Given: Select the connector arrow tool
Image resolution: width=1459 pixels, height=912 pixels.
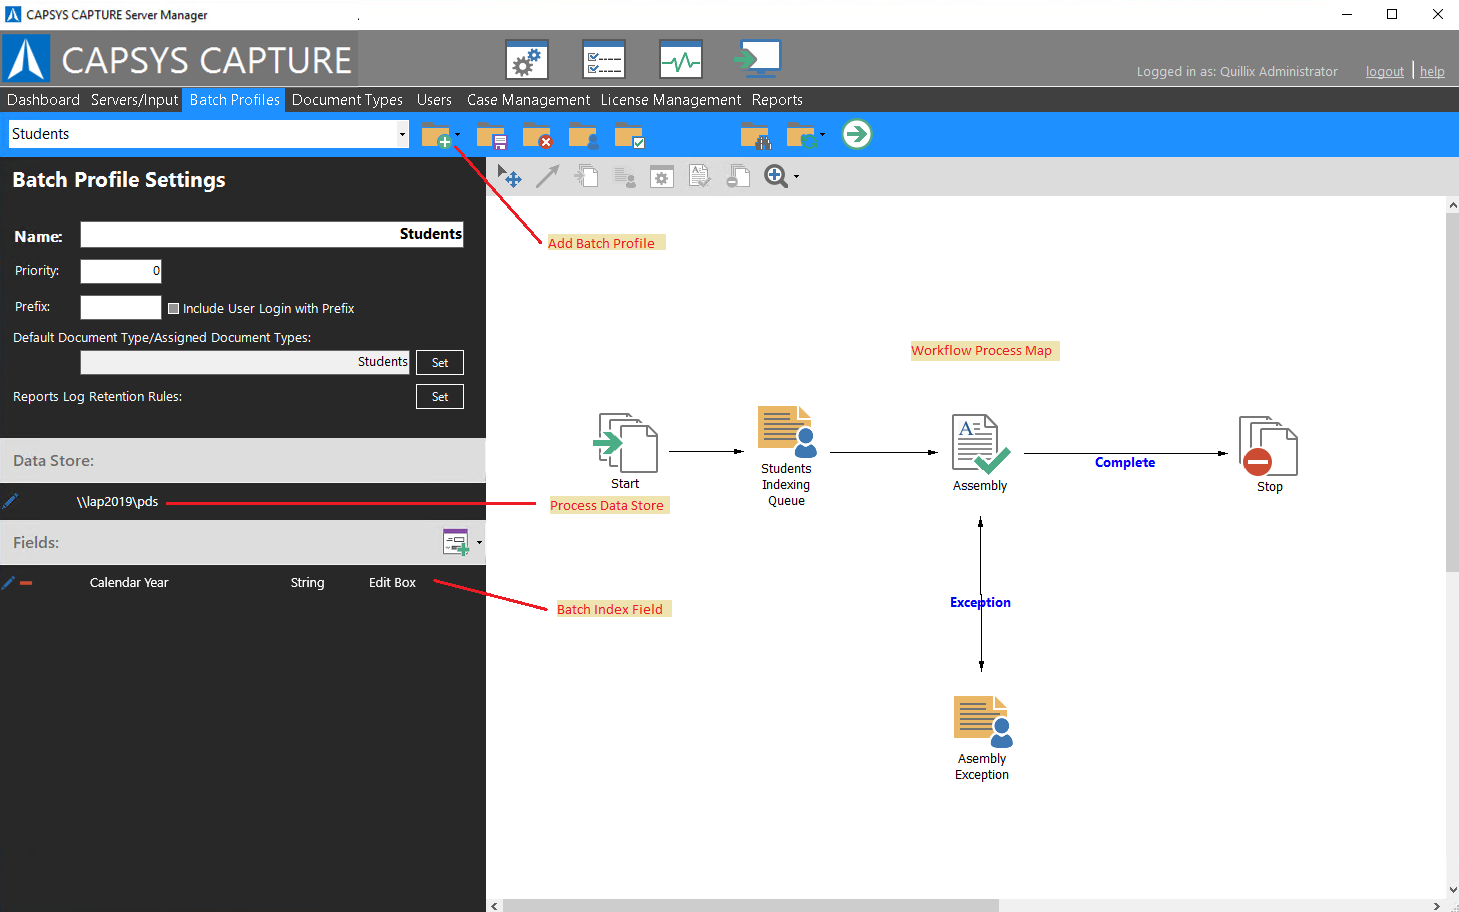Looking at the screenshot, I should pyautogui.click(x=547, y=177).
